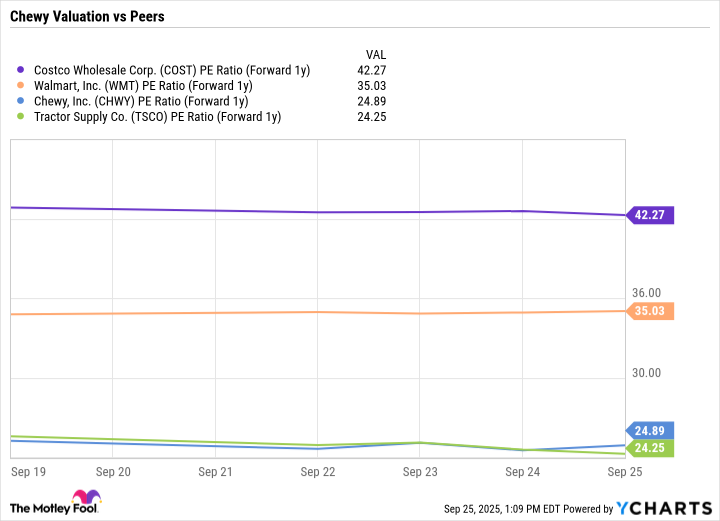Screen dimensions: 720x521
Task: Click the blue 24.89 value flag
Action: pyautogui.click(x=649, y=431)
